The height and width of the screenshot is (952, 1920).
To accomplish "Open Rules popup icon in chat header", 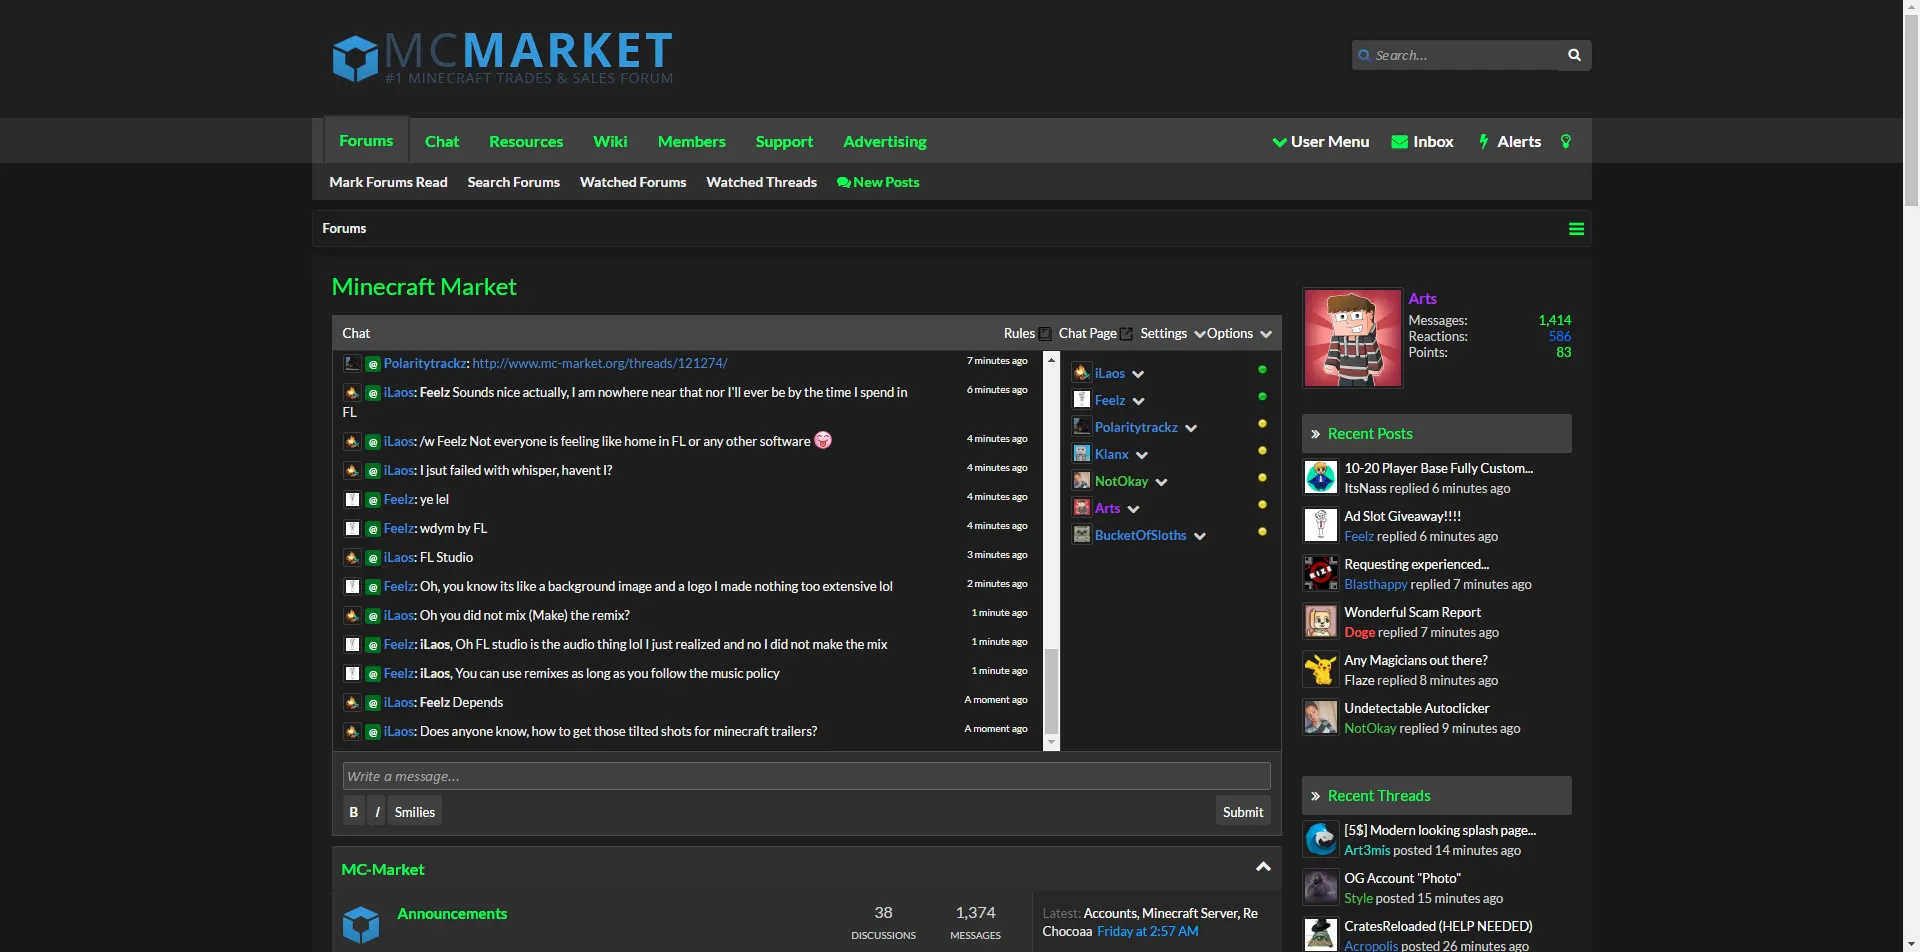I will point(1045,334).
